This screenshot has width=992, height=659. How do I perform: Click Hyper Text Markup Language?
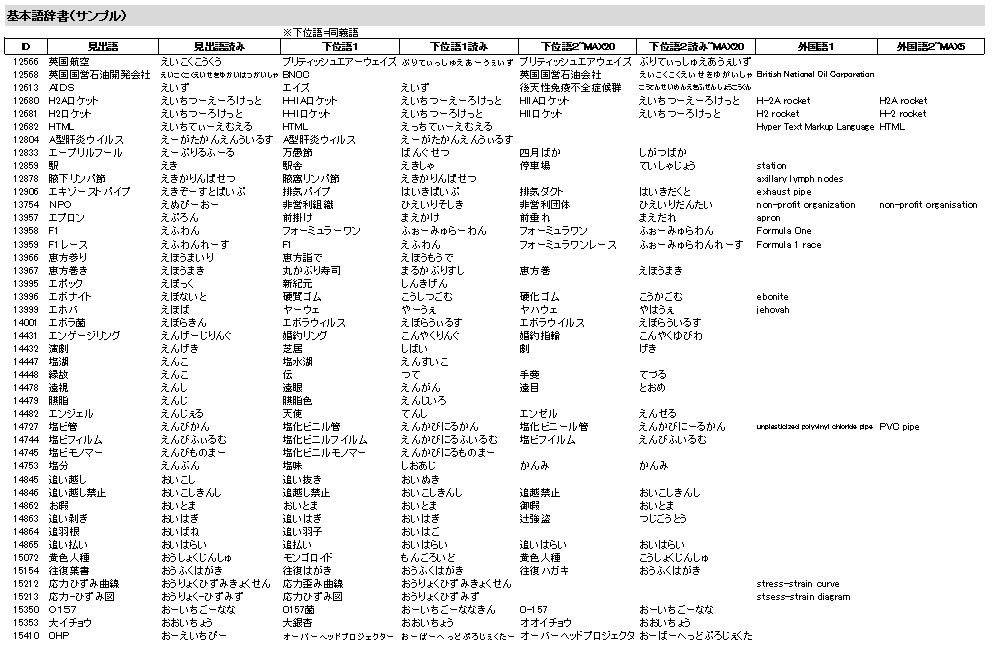(x=815, y=126)
